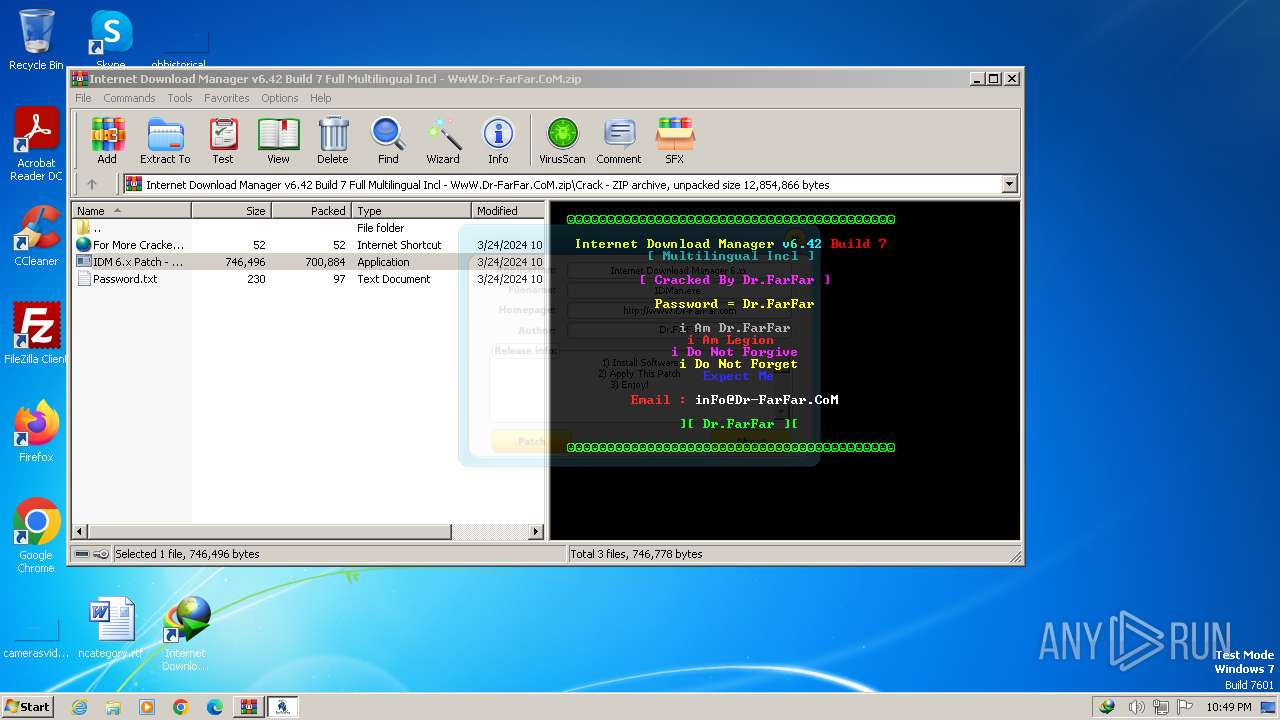Select Password.txt file row

pos(308,279)
